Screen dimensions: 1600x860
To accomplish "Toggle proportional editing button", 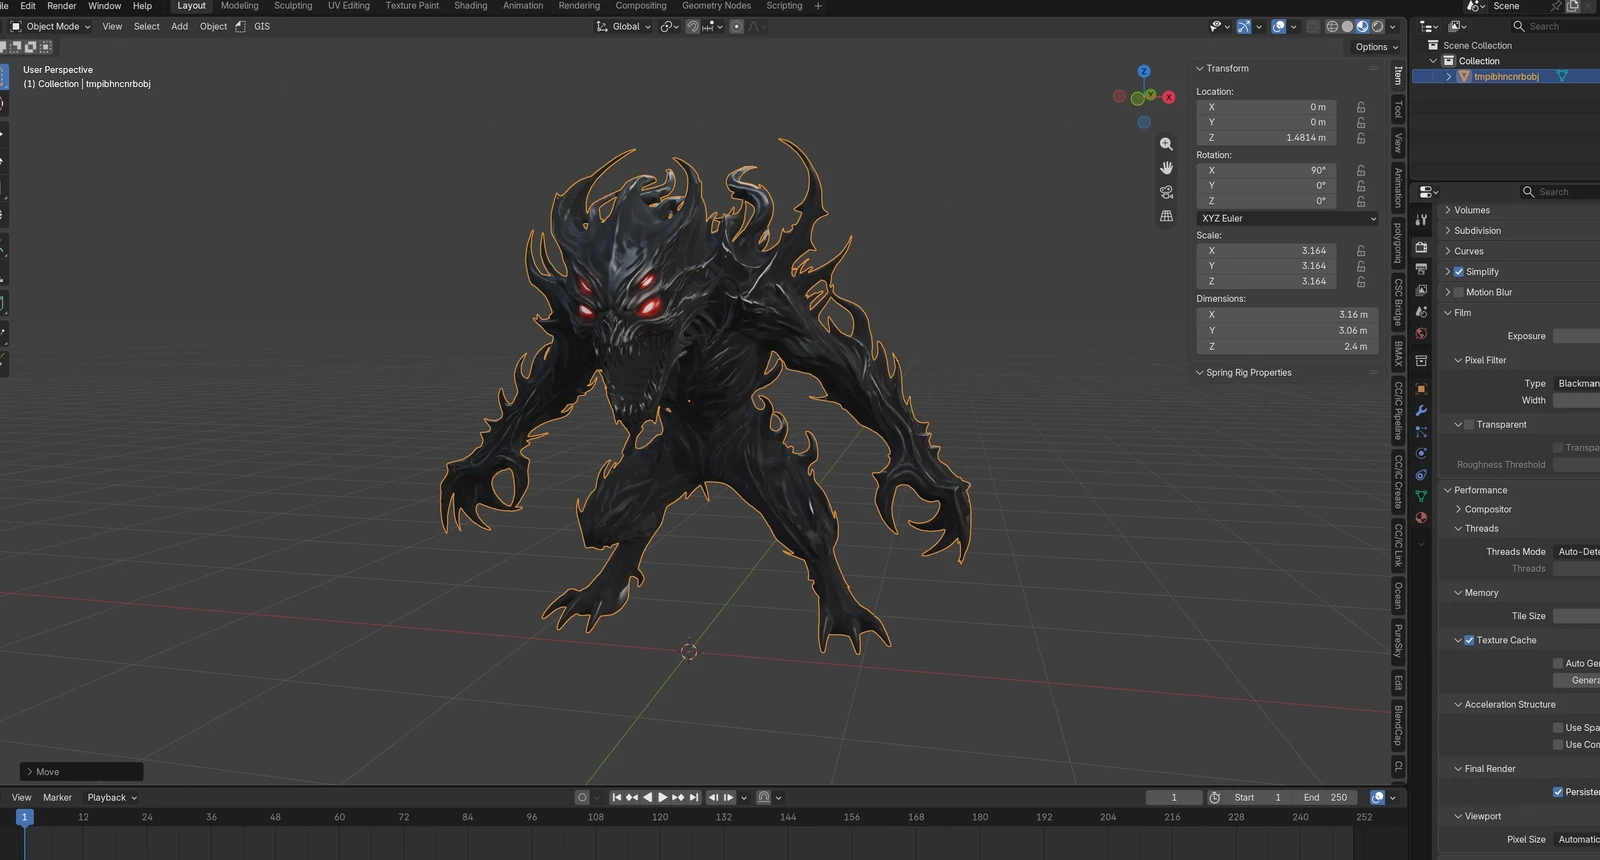I will click(x=737, y=27).
